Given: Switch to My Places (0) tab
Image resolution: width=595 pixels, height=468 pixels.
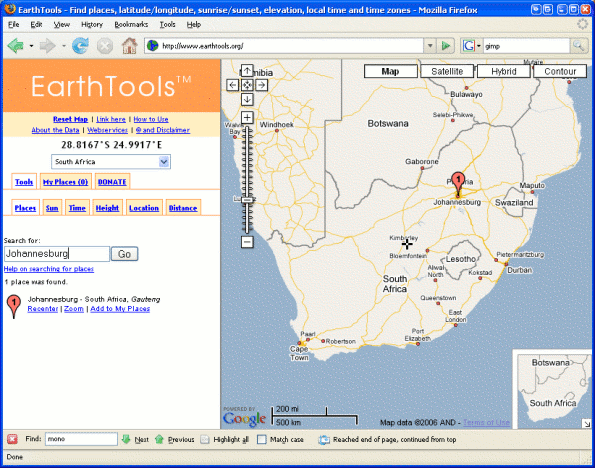Looking at the screenshot, I should coord(65,182).
